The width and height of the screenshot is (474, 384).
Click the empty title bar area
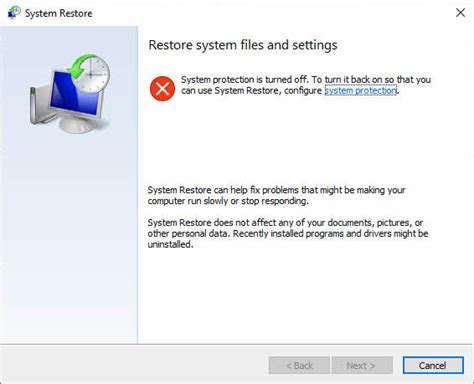pyautogui.click(x=267, y=13)
